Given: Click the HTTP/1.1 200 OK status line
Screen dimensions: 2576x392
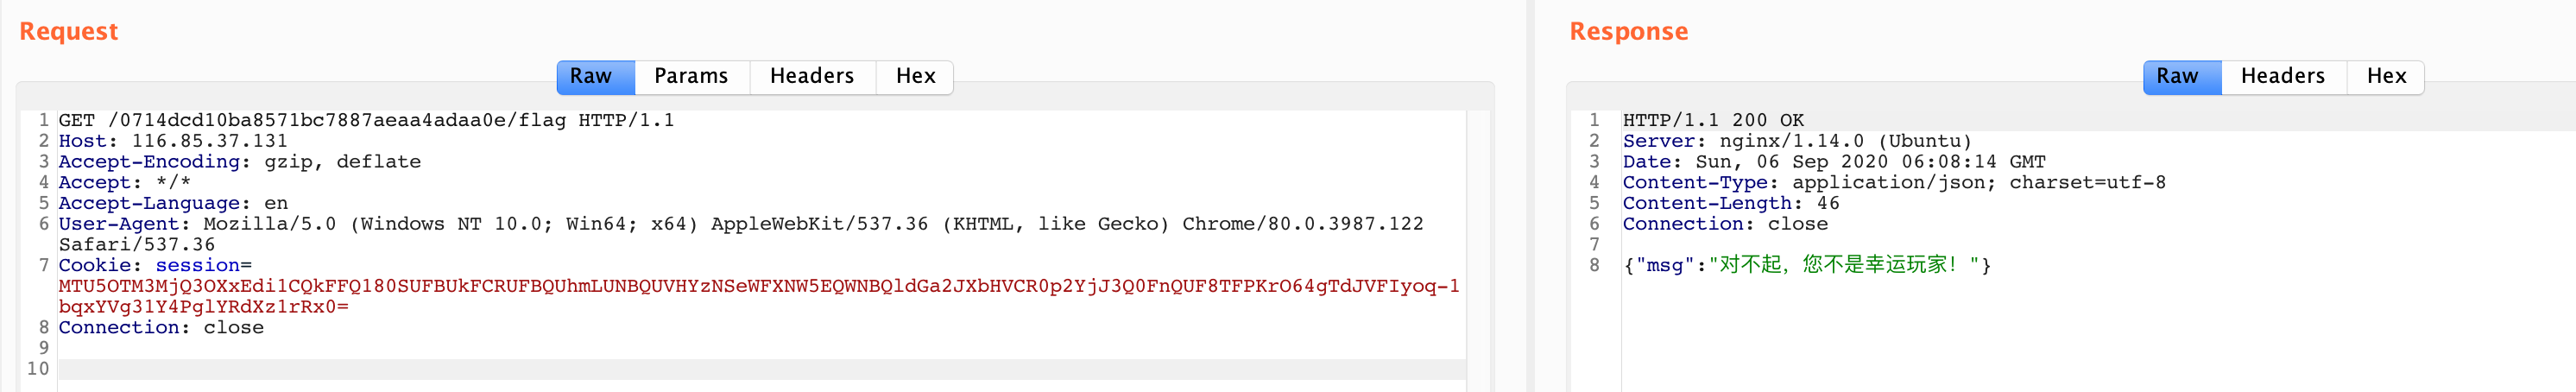Looking at the screenshot, I should tap(1713, 120).
